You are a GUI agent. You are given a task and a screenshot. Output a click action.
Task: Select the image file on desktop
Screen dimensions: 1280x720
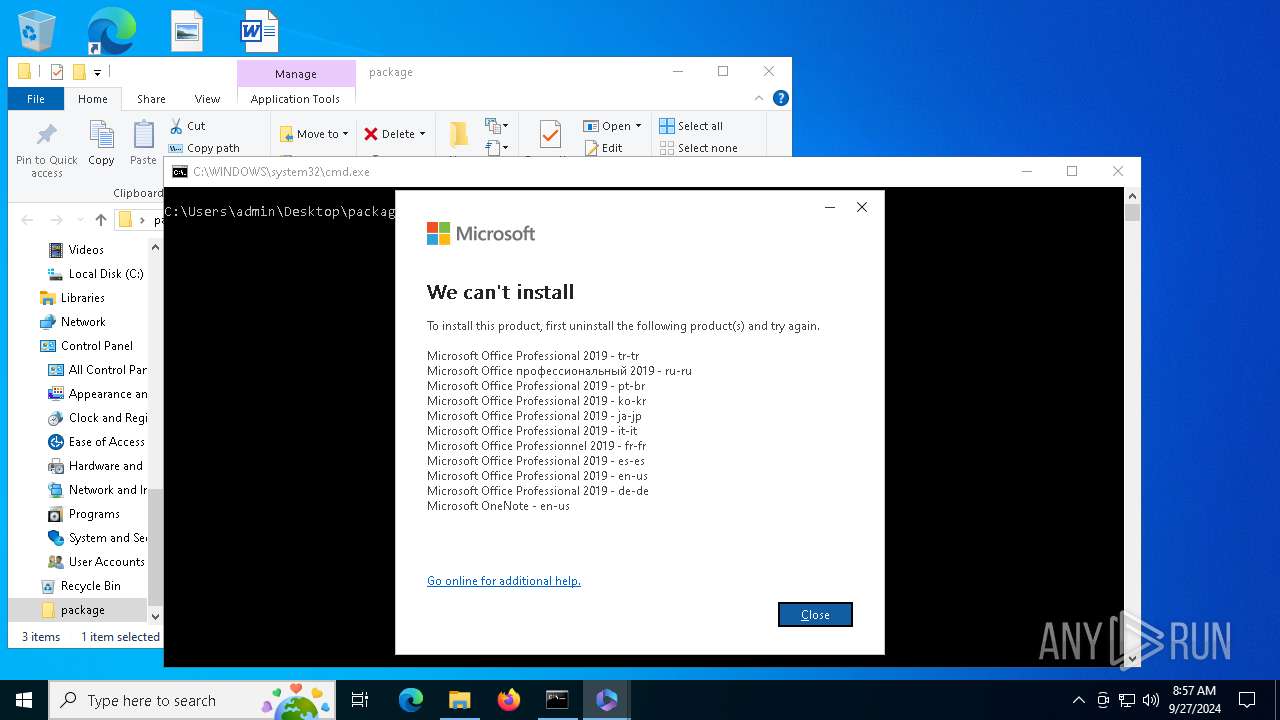click(187, 31)
